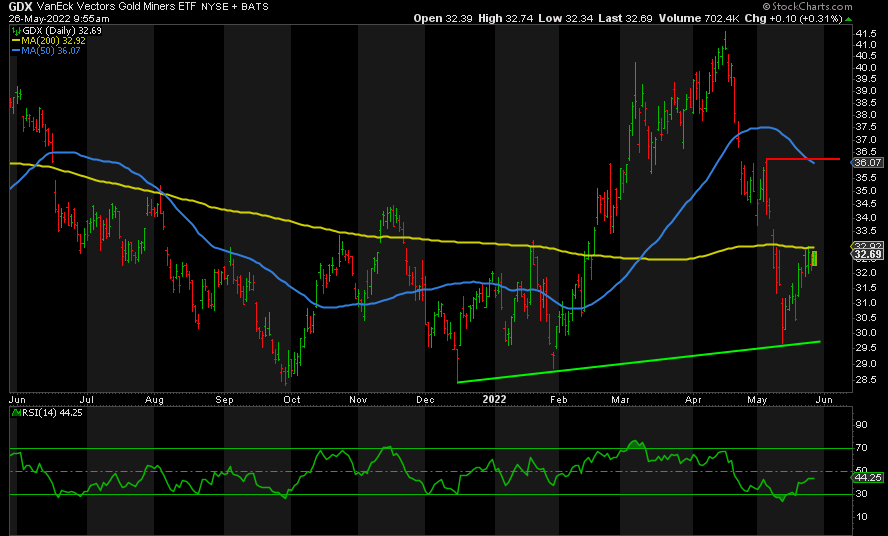Click the 'RSI(14) 44.25' indicator label

point(52,413)
